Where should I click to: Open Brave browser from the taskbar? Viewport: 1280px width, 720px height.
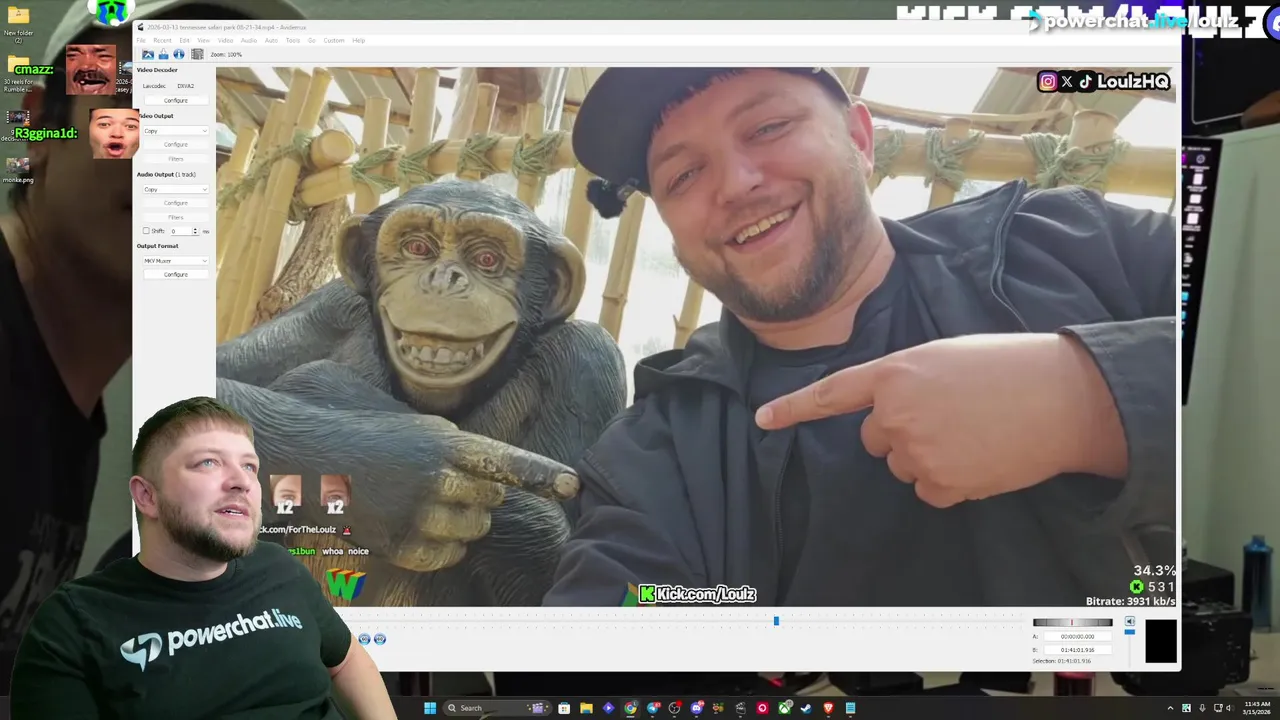tap(828, 708)
